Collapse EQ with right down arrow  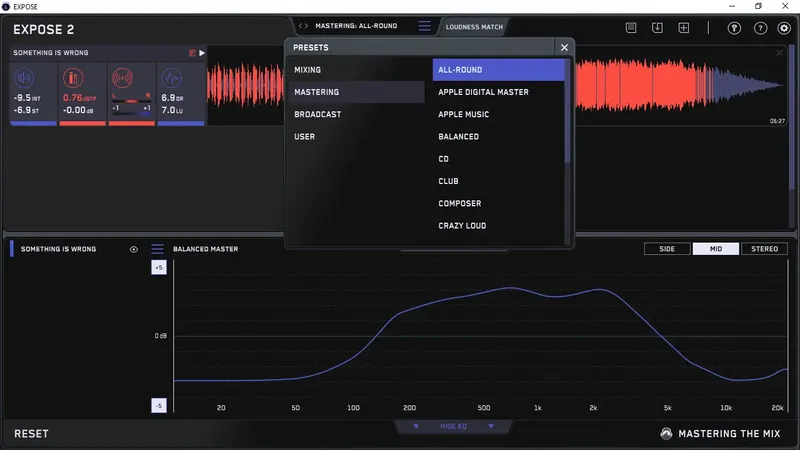tap(491, 426)
